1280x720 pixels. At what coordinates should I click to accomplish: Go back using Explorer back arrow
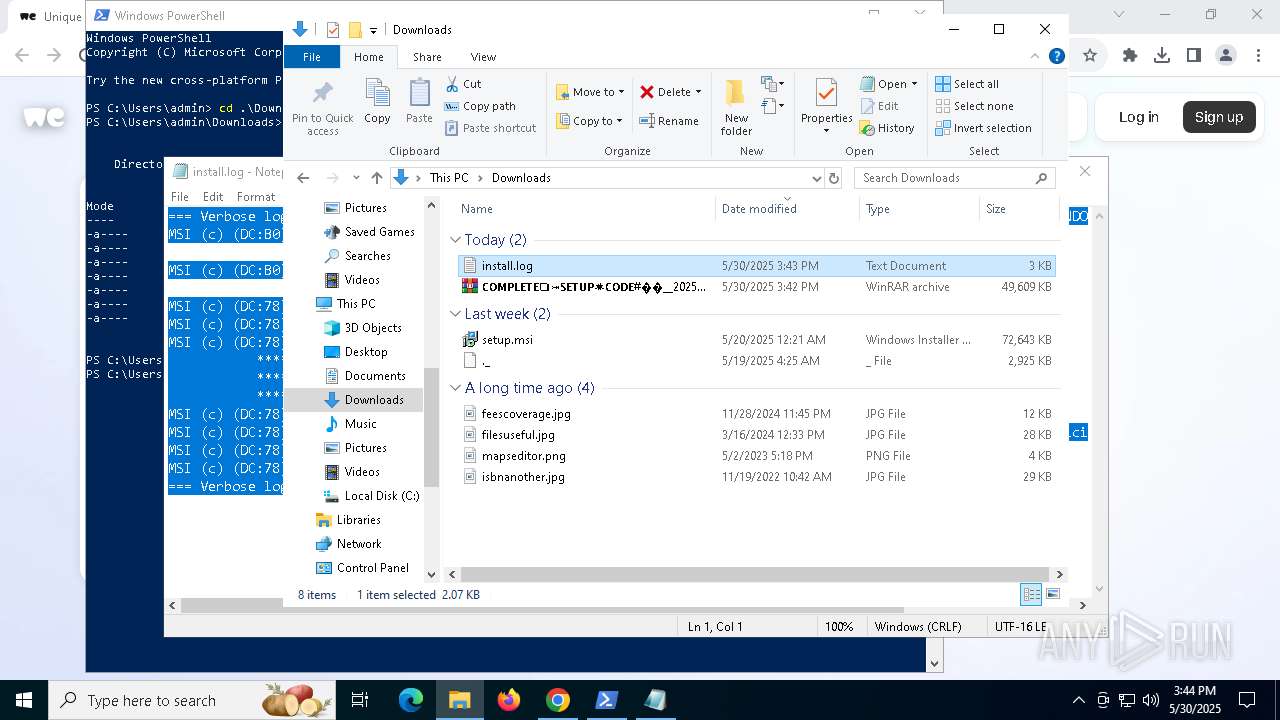(304, 178)
